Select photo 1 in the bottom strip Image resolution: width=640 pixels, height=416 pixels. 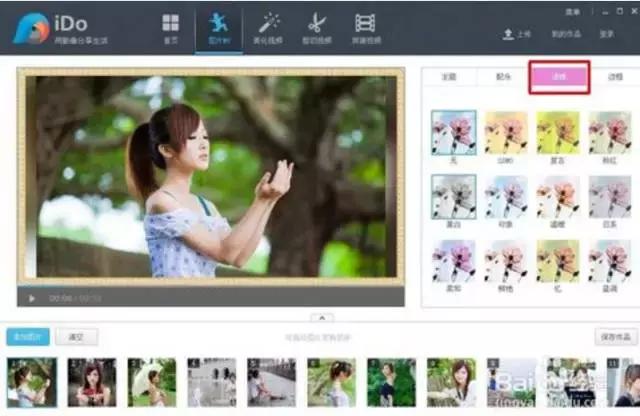tap(32, 382)
